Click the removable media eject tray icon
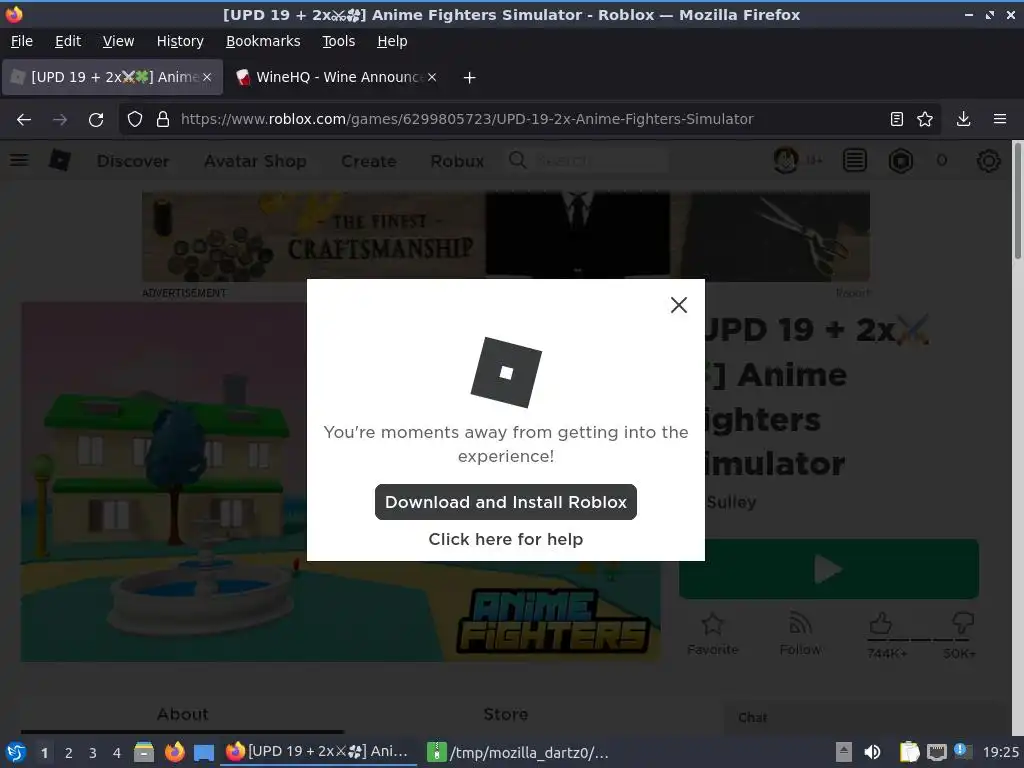The image size is (1024, 768). 843,752
